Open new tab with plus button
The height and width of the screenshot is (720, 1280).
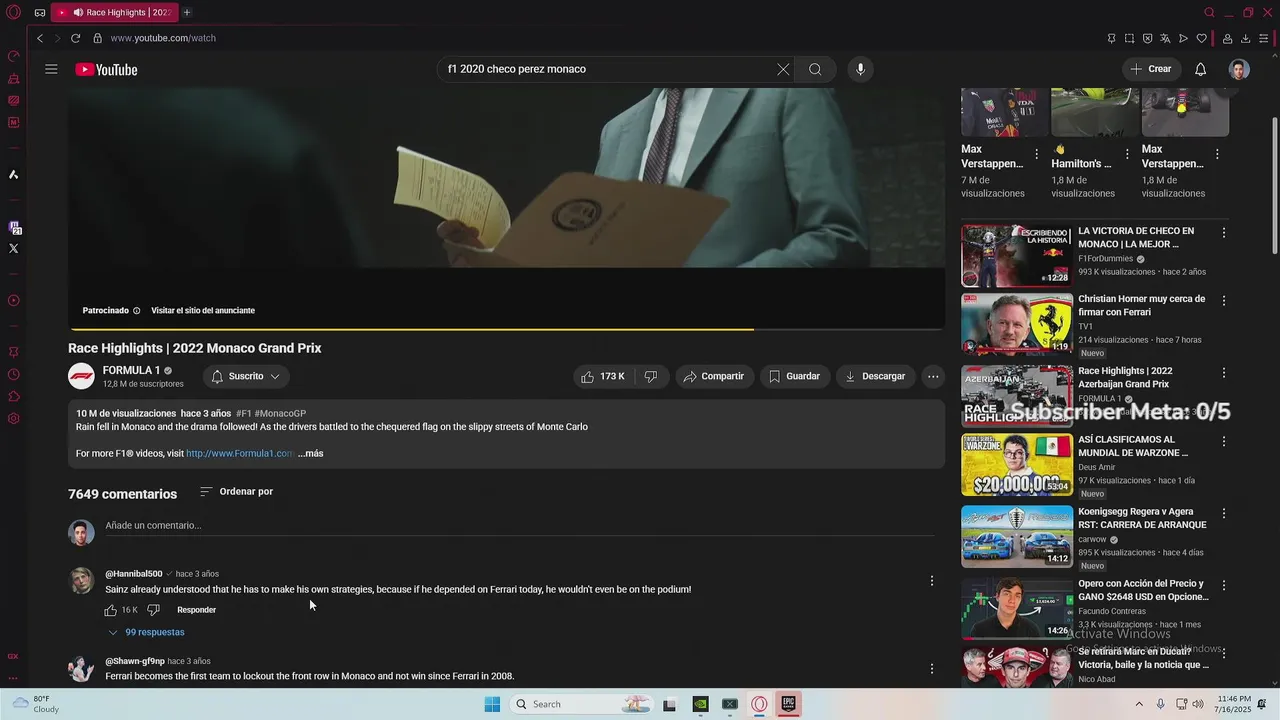click(186, 12)
